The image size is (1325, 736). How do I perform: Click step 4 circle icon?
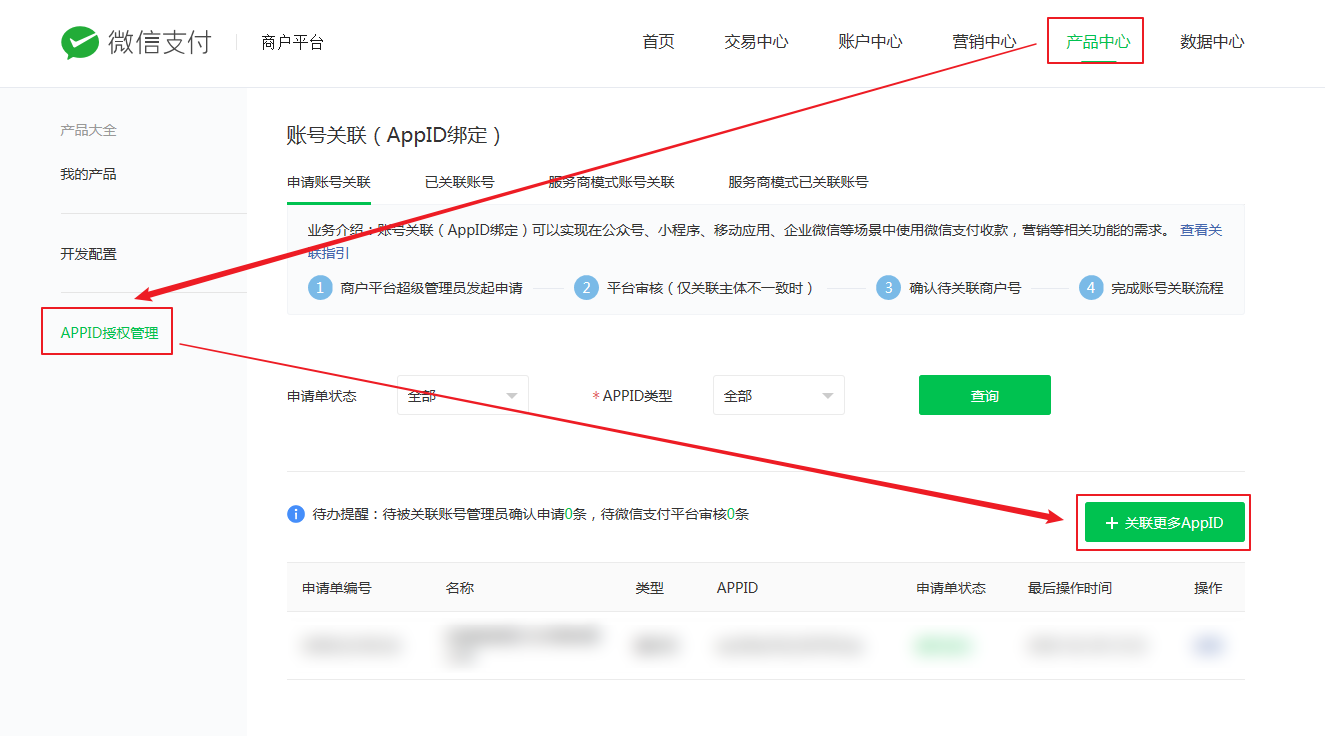click(x=1091, y=288)
